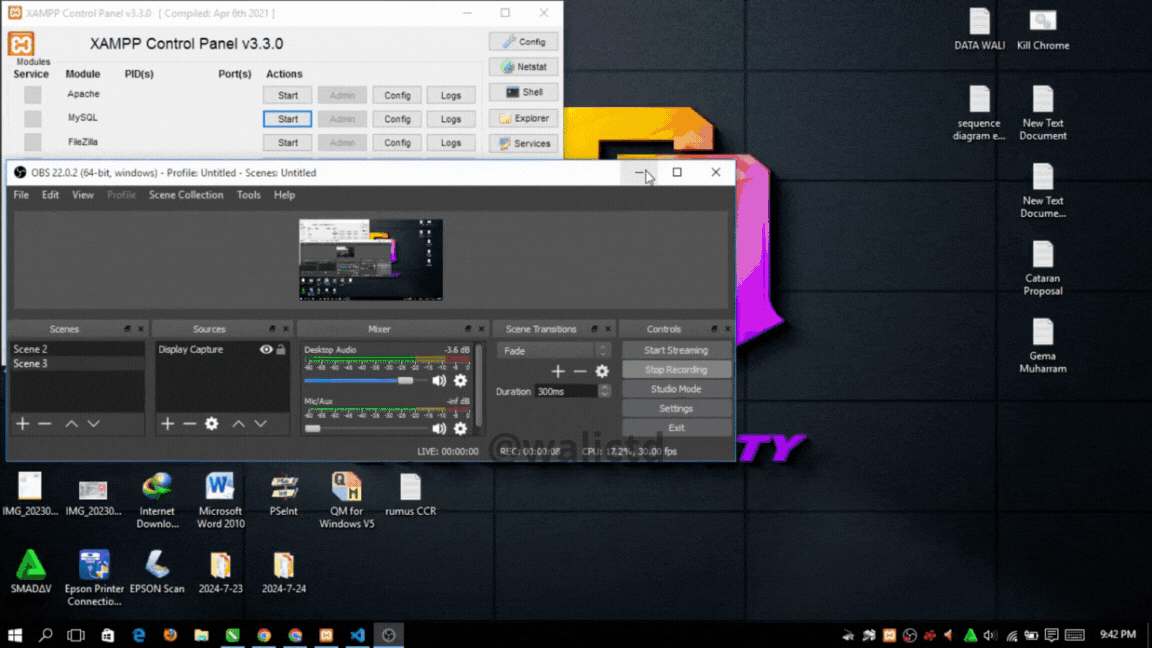Image resolution: width=1152 pixels, height=648 pixels.
Task: Open Internet Download Manager desktop icon
Action: pos(156,500)
